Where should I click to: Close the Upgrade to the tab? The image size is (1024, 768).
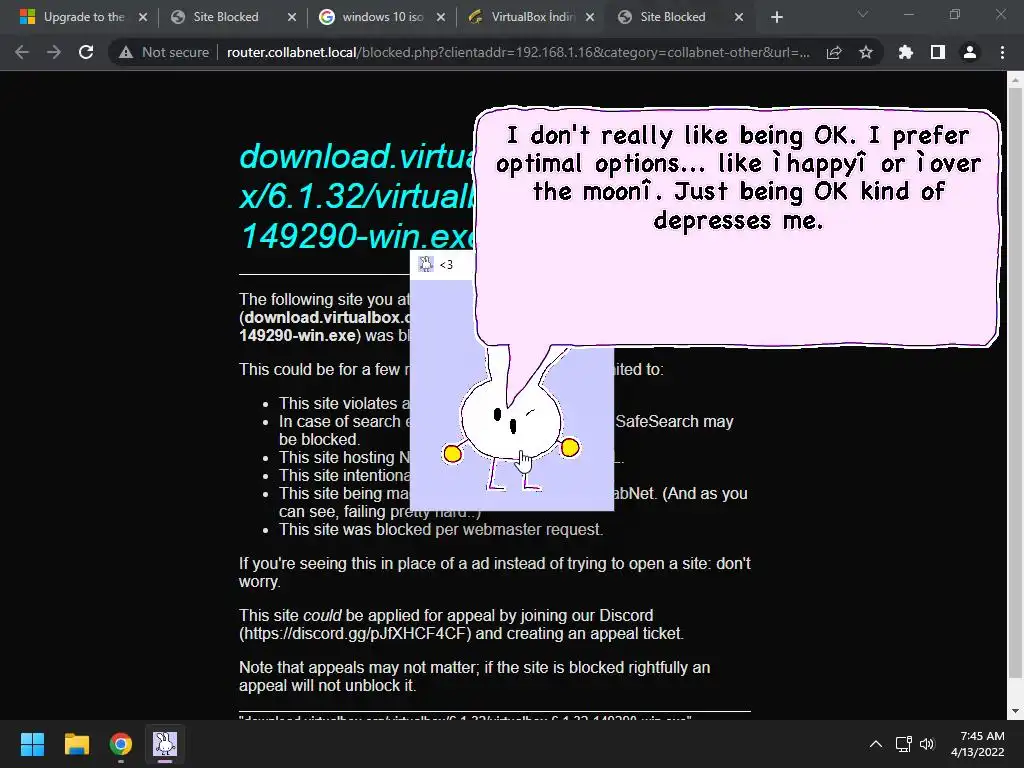143,17
